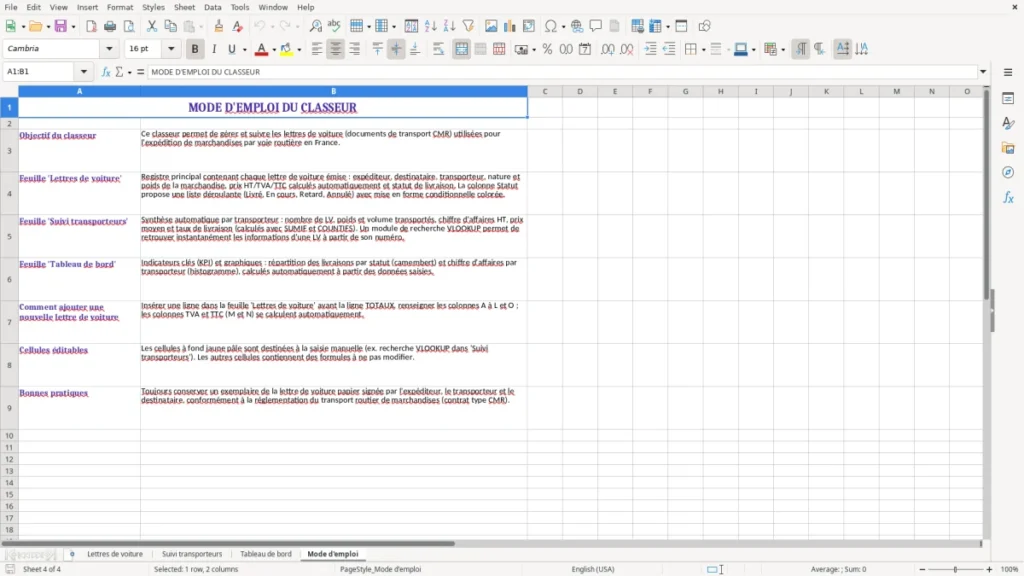1024x576 pixels.
Task: Click English (USA) language in status bar
Action: [x=593, y=569]
